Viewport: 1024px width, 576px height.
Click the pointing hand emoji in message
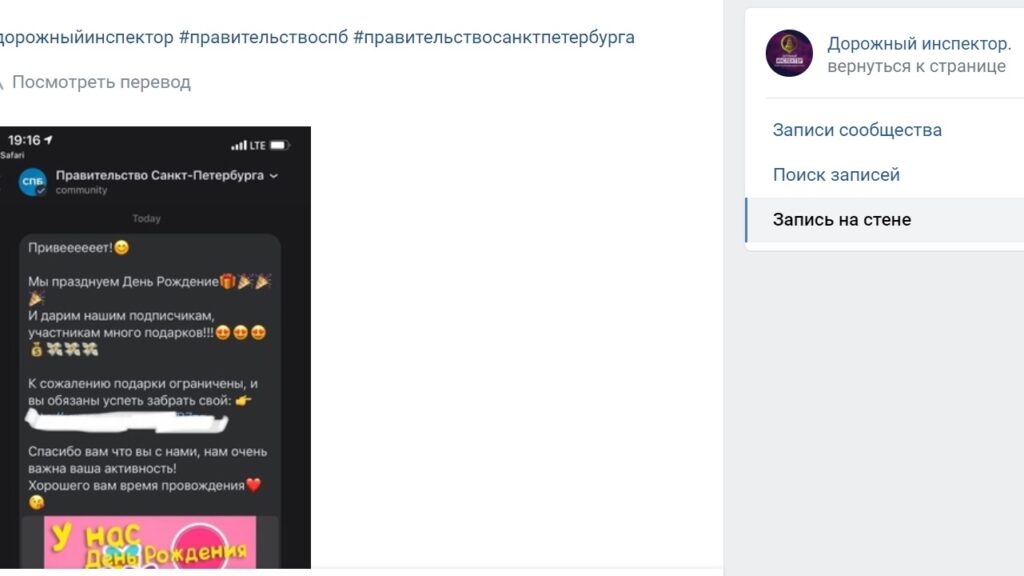click(x=243, y=401)
